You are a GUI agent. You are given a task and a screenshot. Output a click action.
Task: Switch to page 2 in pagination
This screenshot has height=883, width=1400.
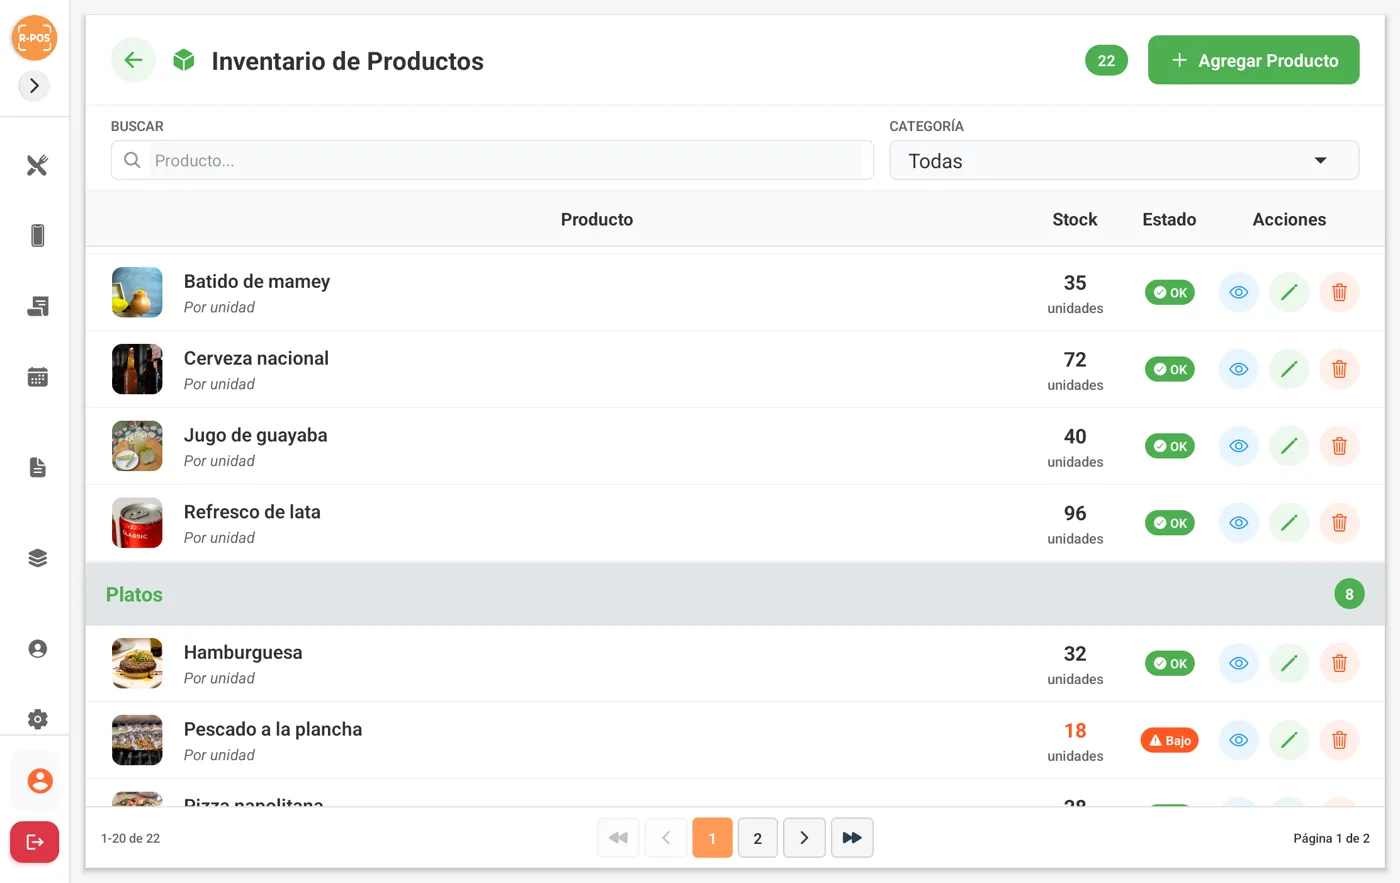[758, 838]
